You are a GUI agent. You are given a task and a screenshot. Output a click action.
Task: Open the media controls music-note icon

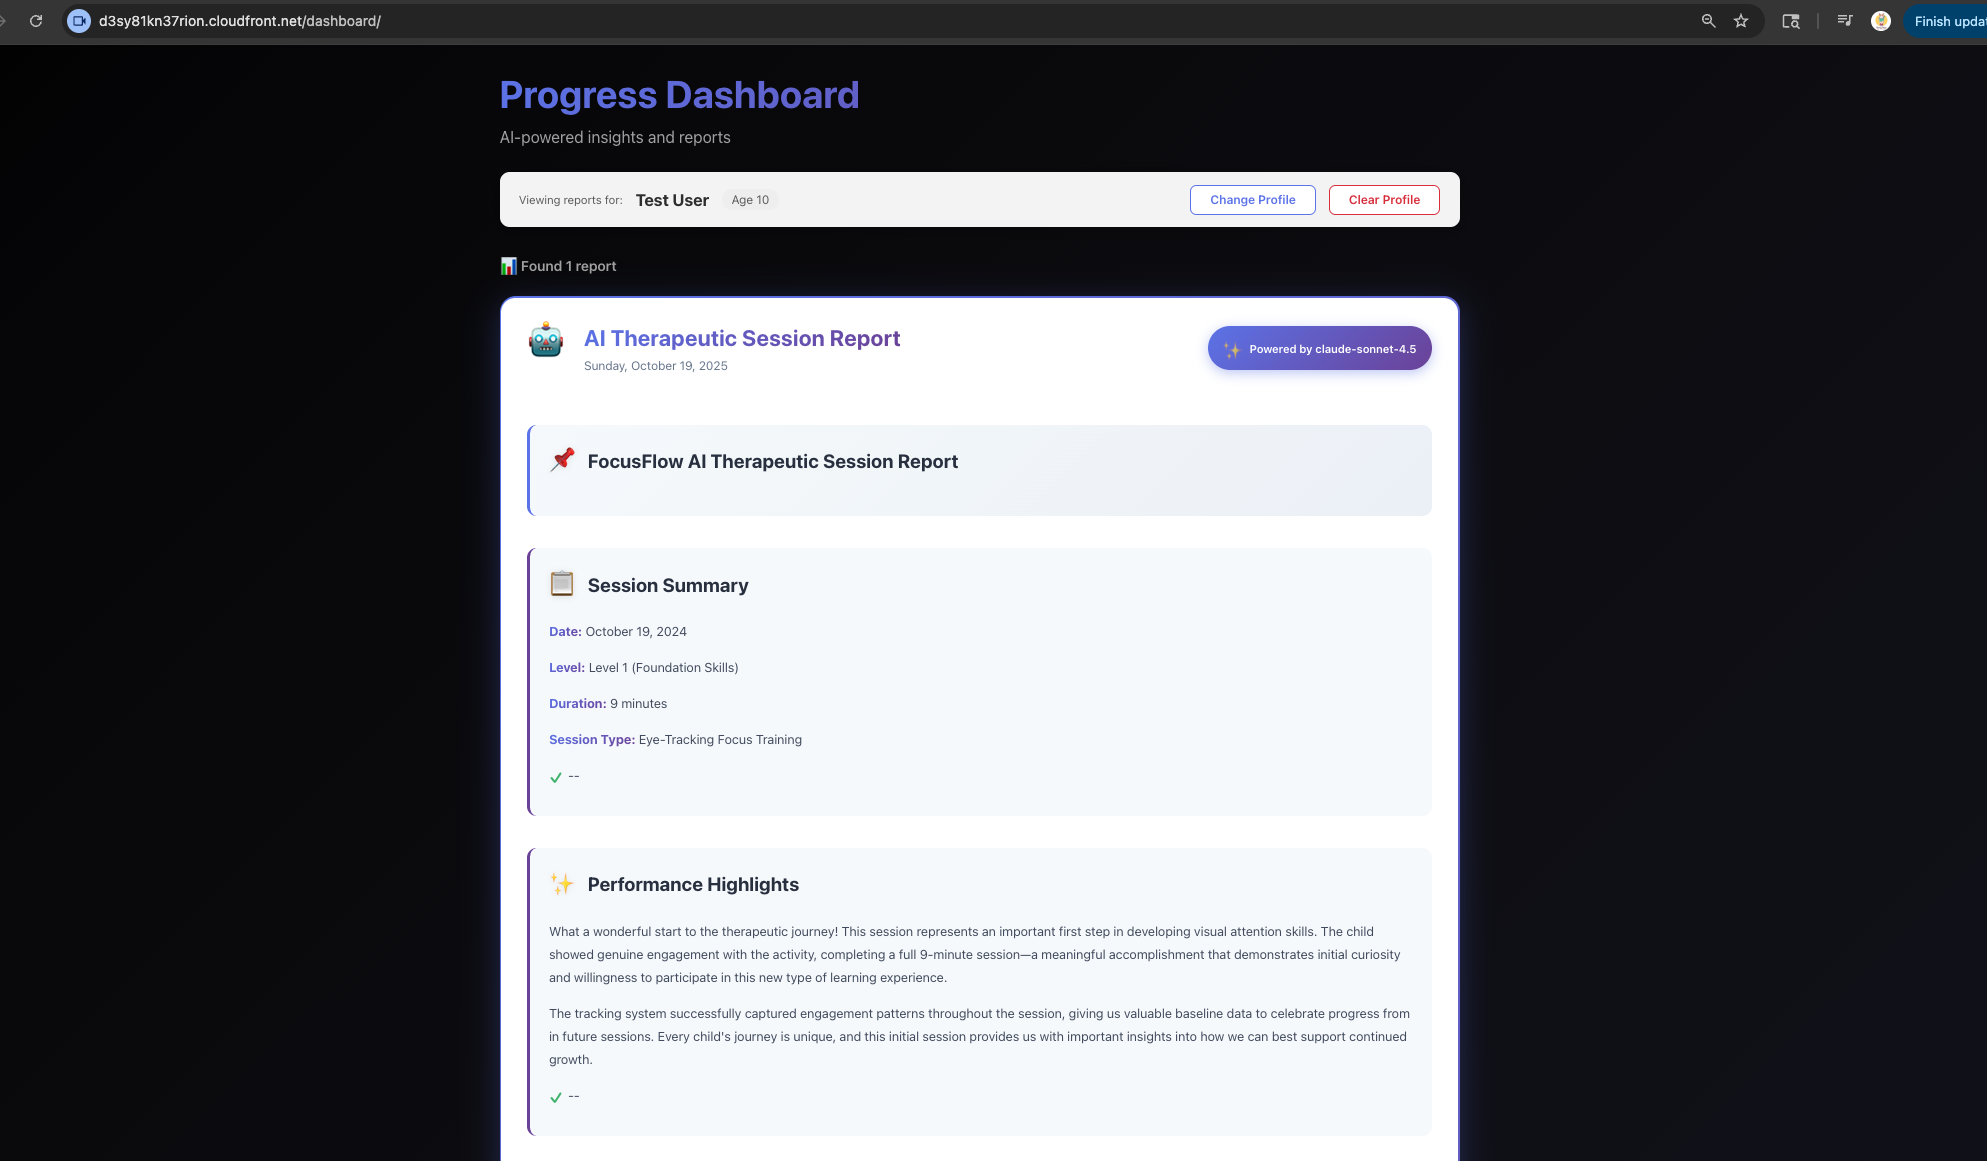(1845, 21)
